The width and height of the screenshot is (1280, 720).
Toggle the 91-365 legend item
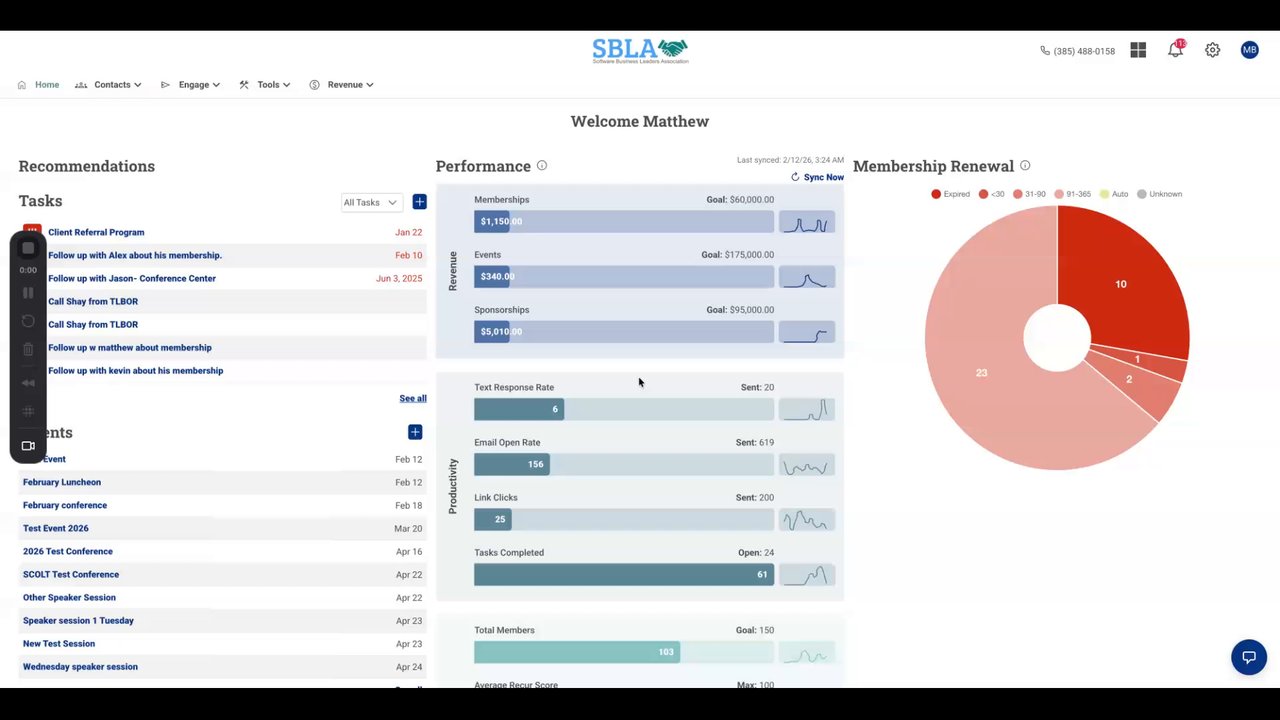[1072, 194]
